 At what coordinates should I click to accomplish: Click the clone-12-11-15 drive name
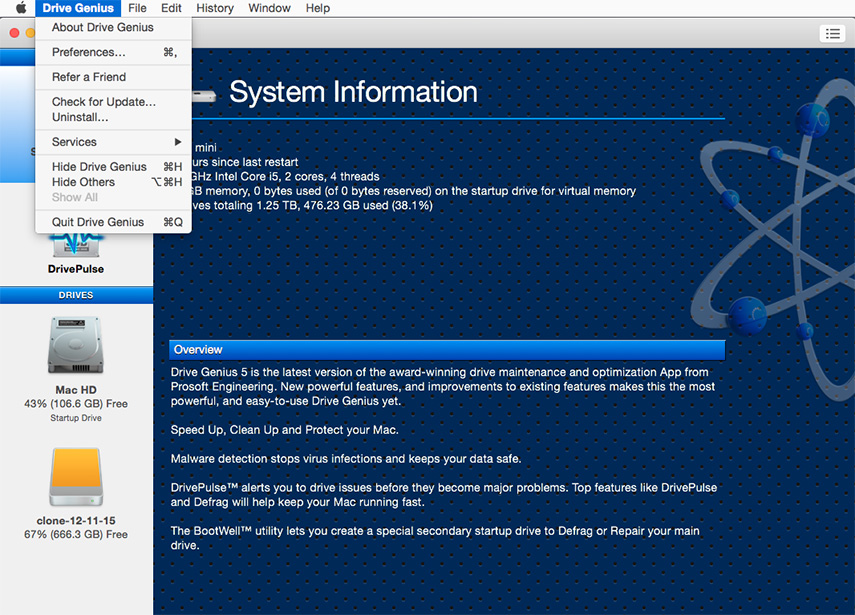coord(76,521)
